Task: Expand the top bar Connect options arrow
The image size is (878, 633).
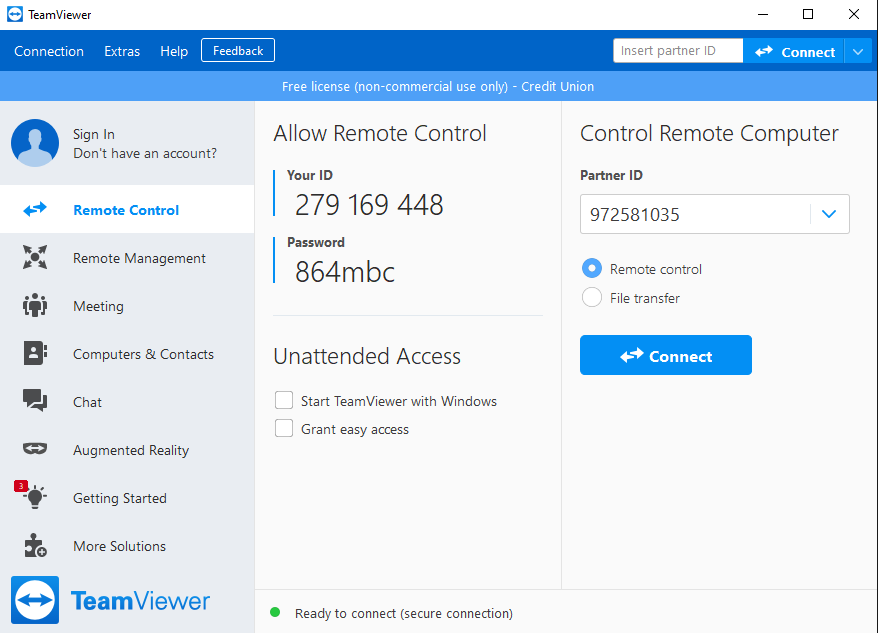Action: [x=858, y=52]
